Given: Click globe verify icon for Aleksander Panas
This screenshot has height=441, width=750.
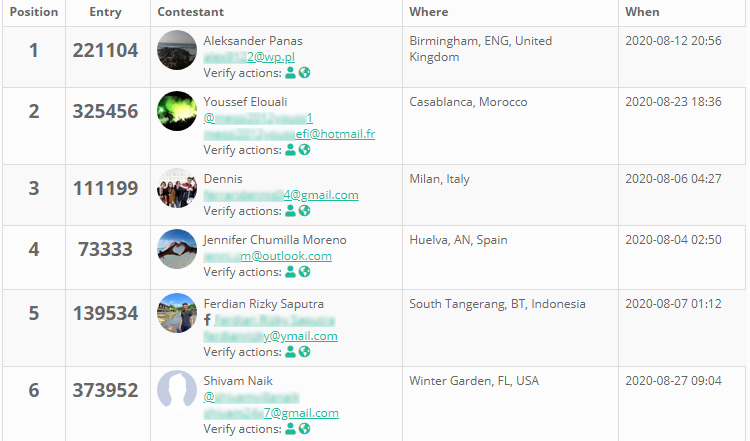Looking at the screenshot, I should tap(304, 73).
